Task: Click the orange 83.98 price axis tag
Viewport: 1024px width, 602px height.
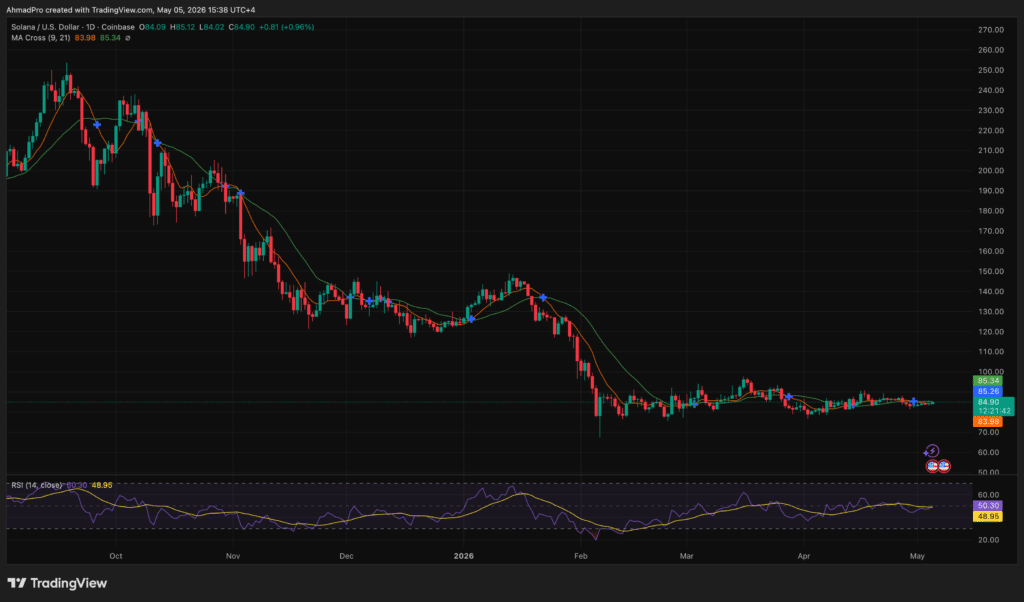Action: tap(988, 422)
